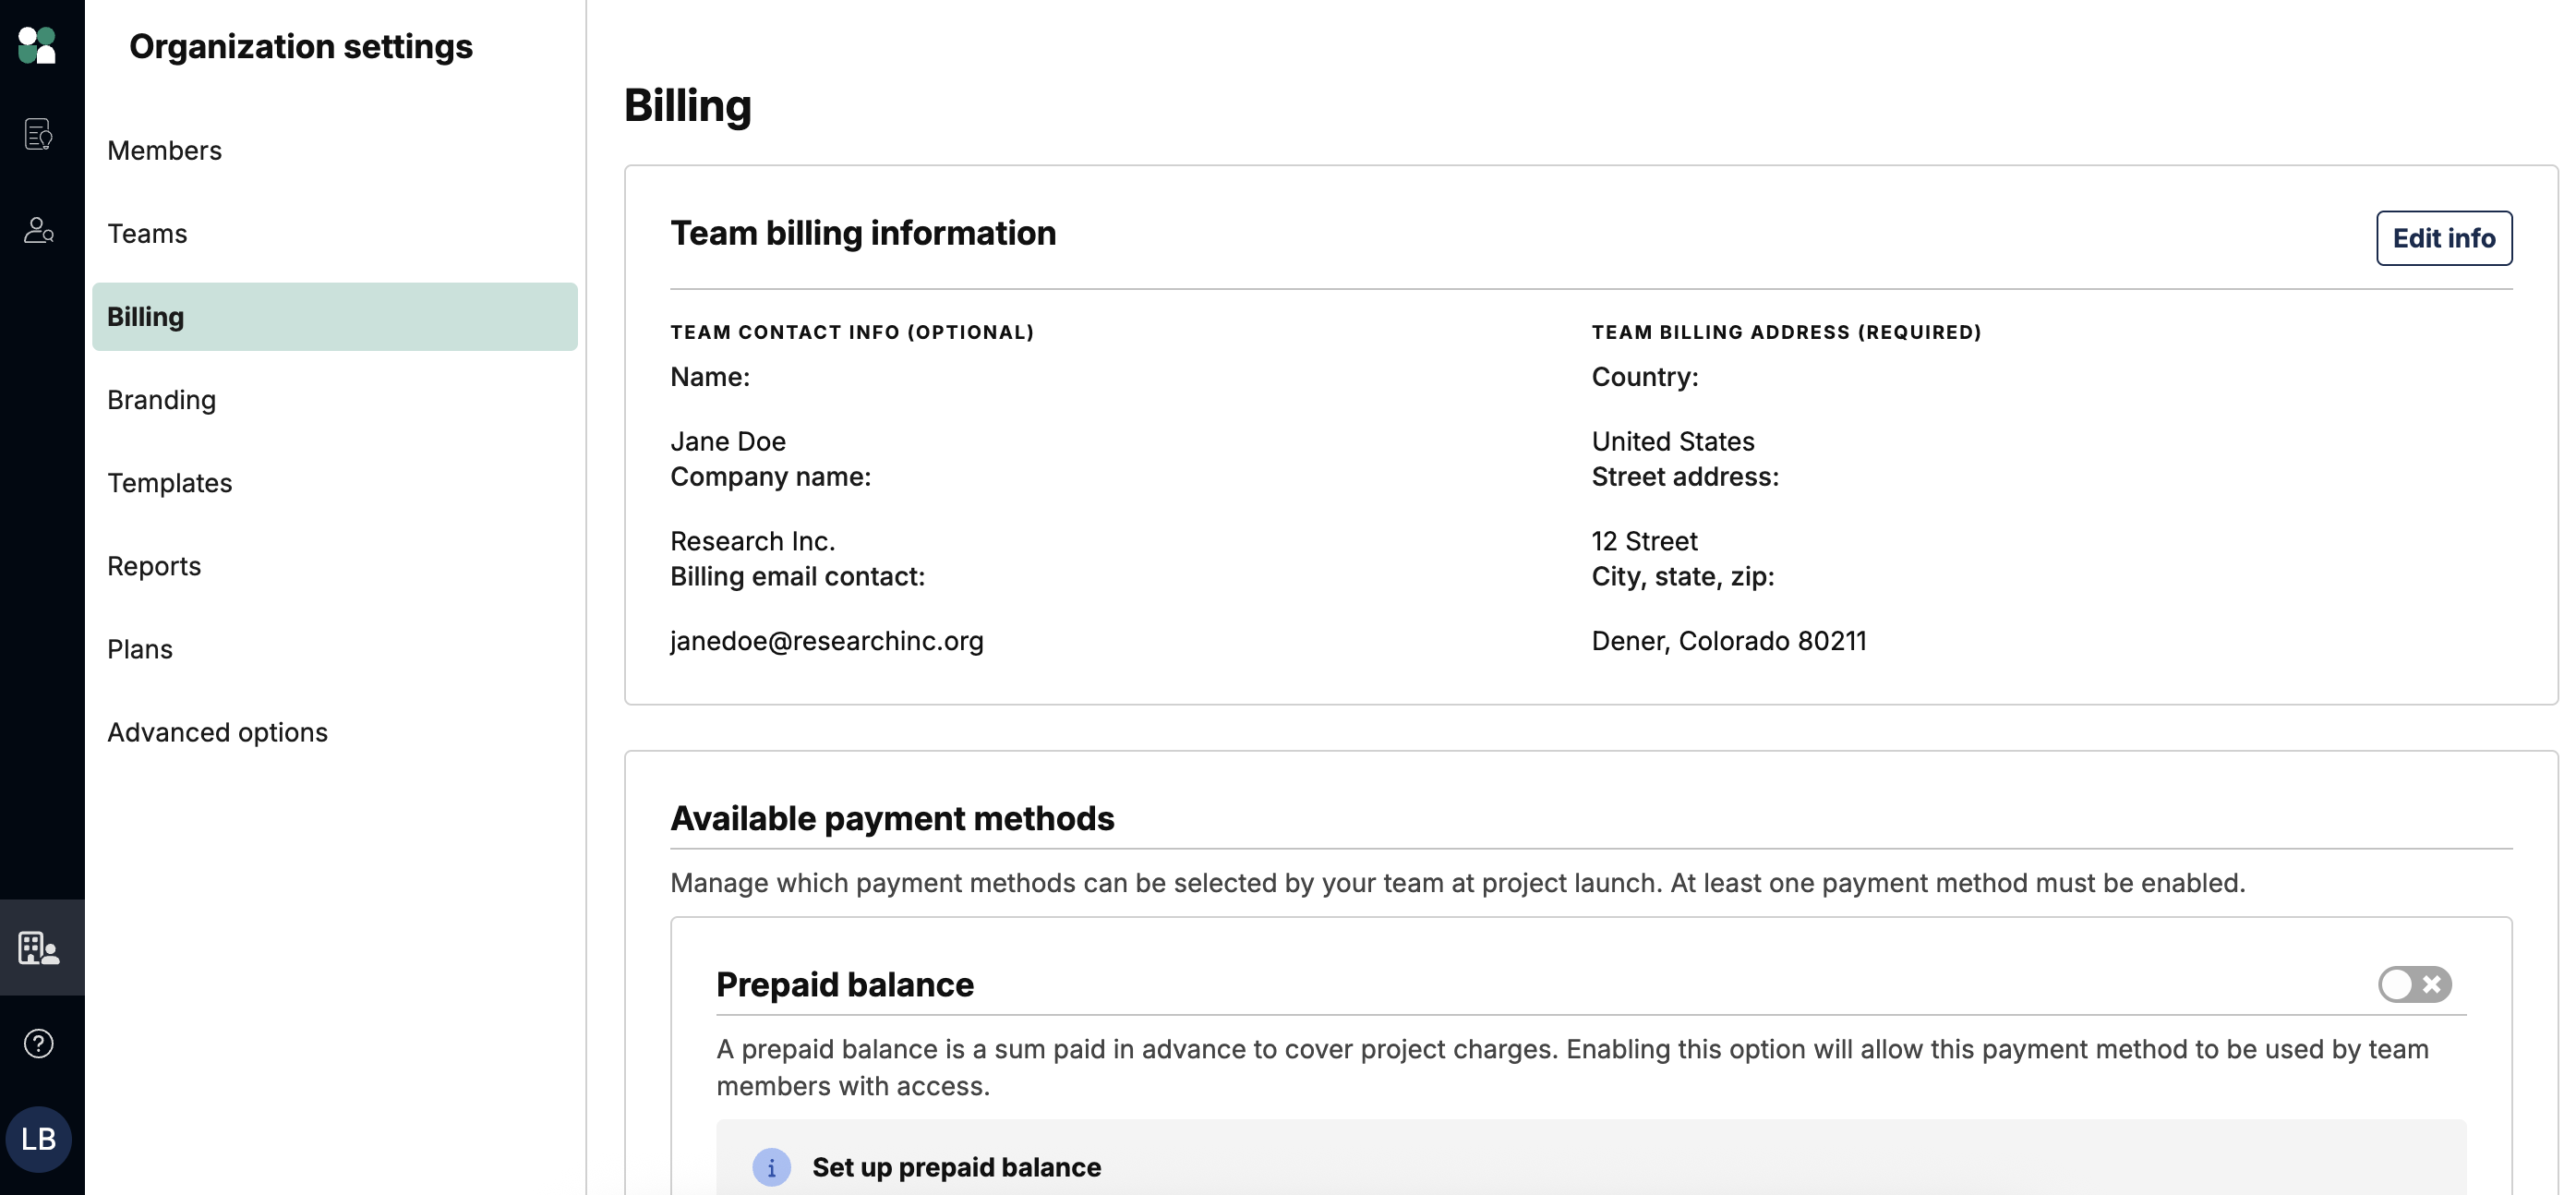Click the info icon beside Set up prepaid balance
Screen dimensions: 2576x1195
pos(771,1167)
